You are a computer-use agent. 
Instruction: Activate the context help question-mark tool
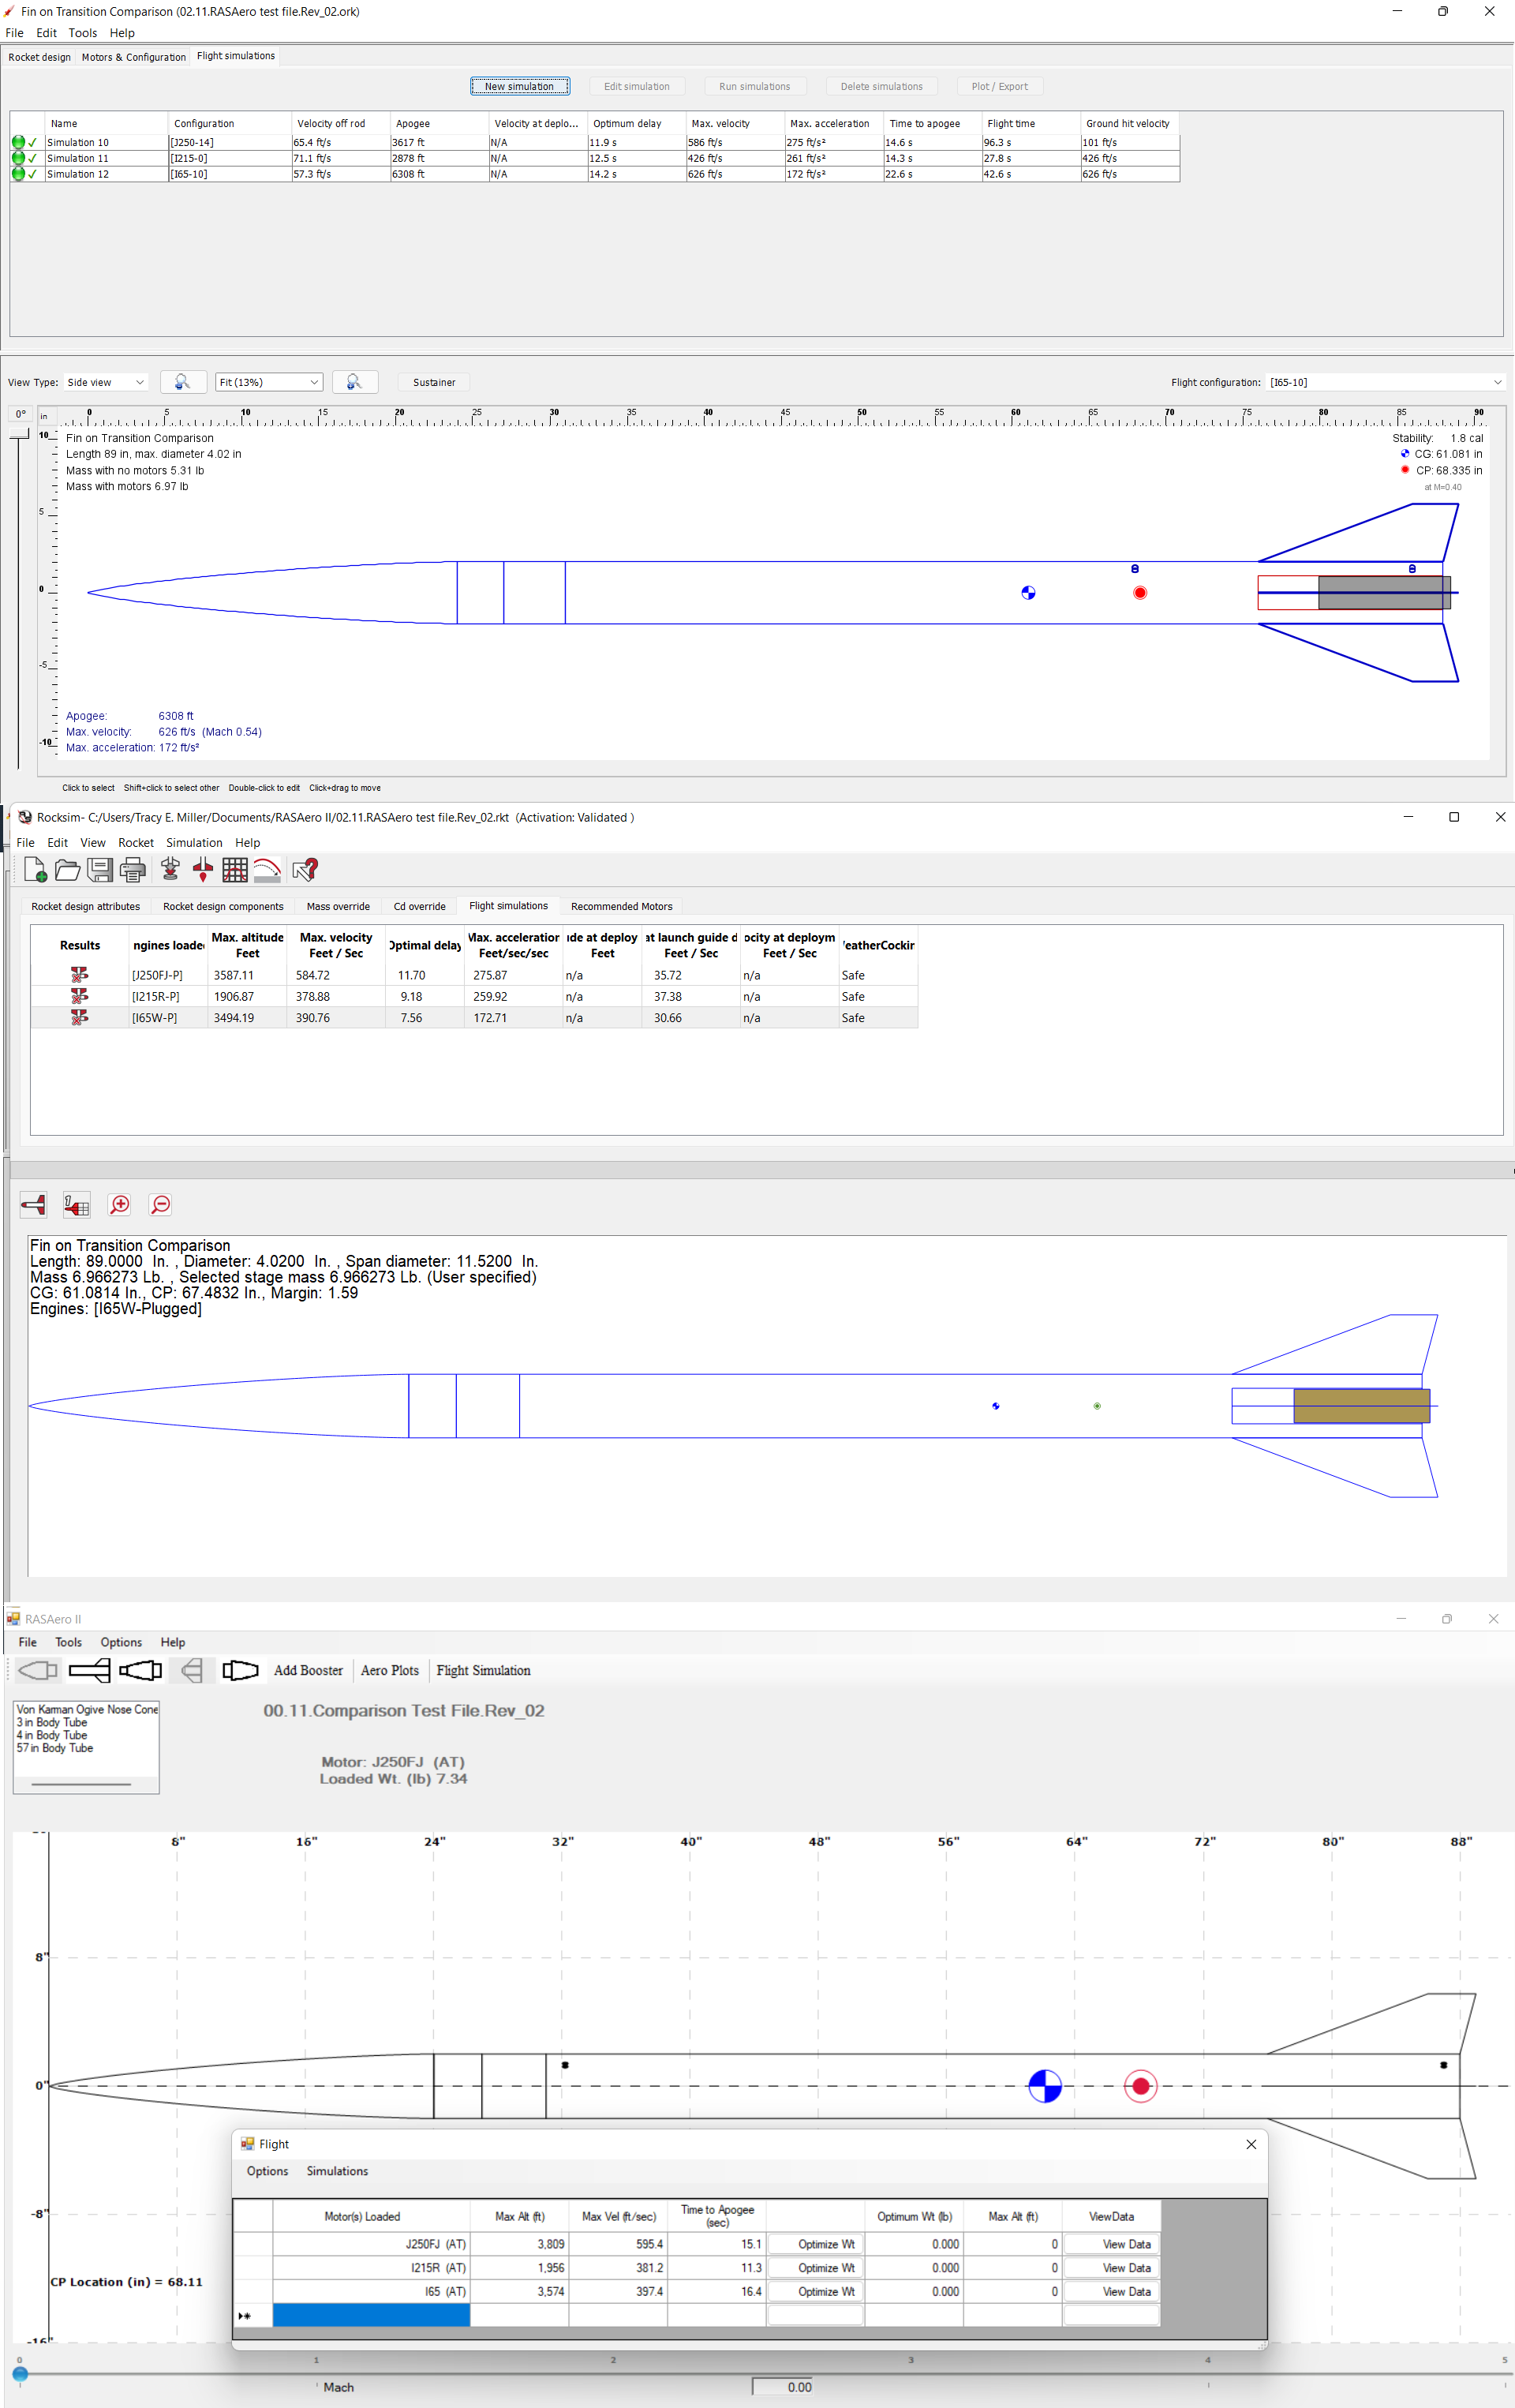(306, 869)
